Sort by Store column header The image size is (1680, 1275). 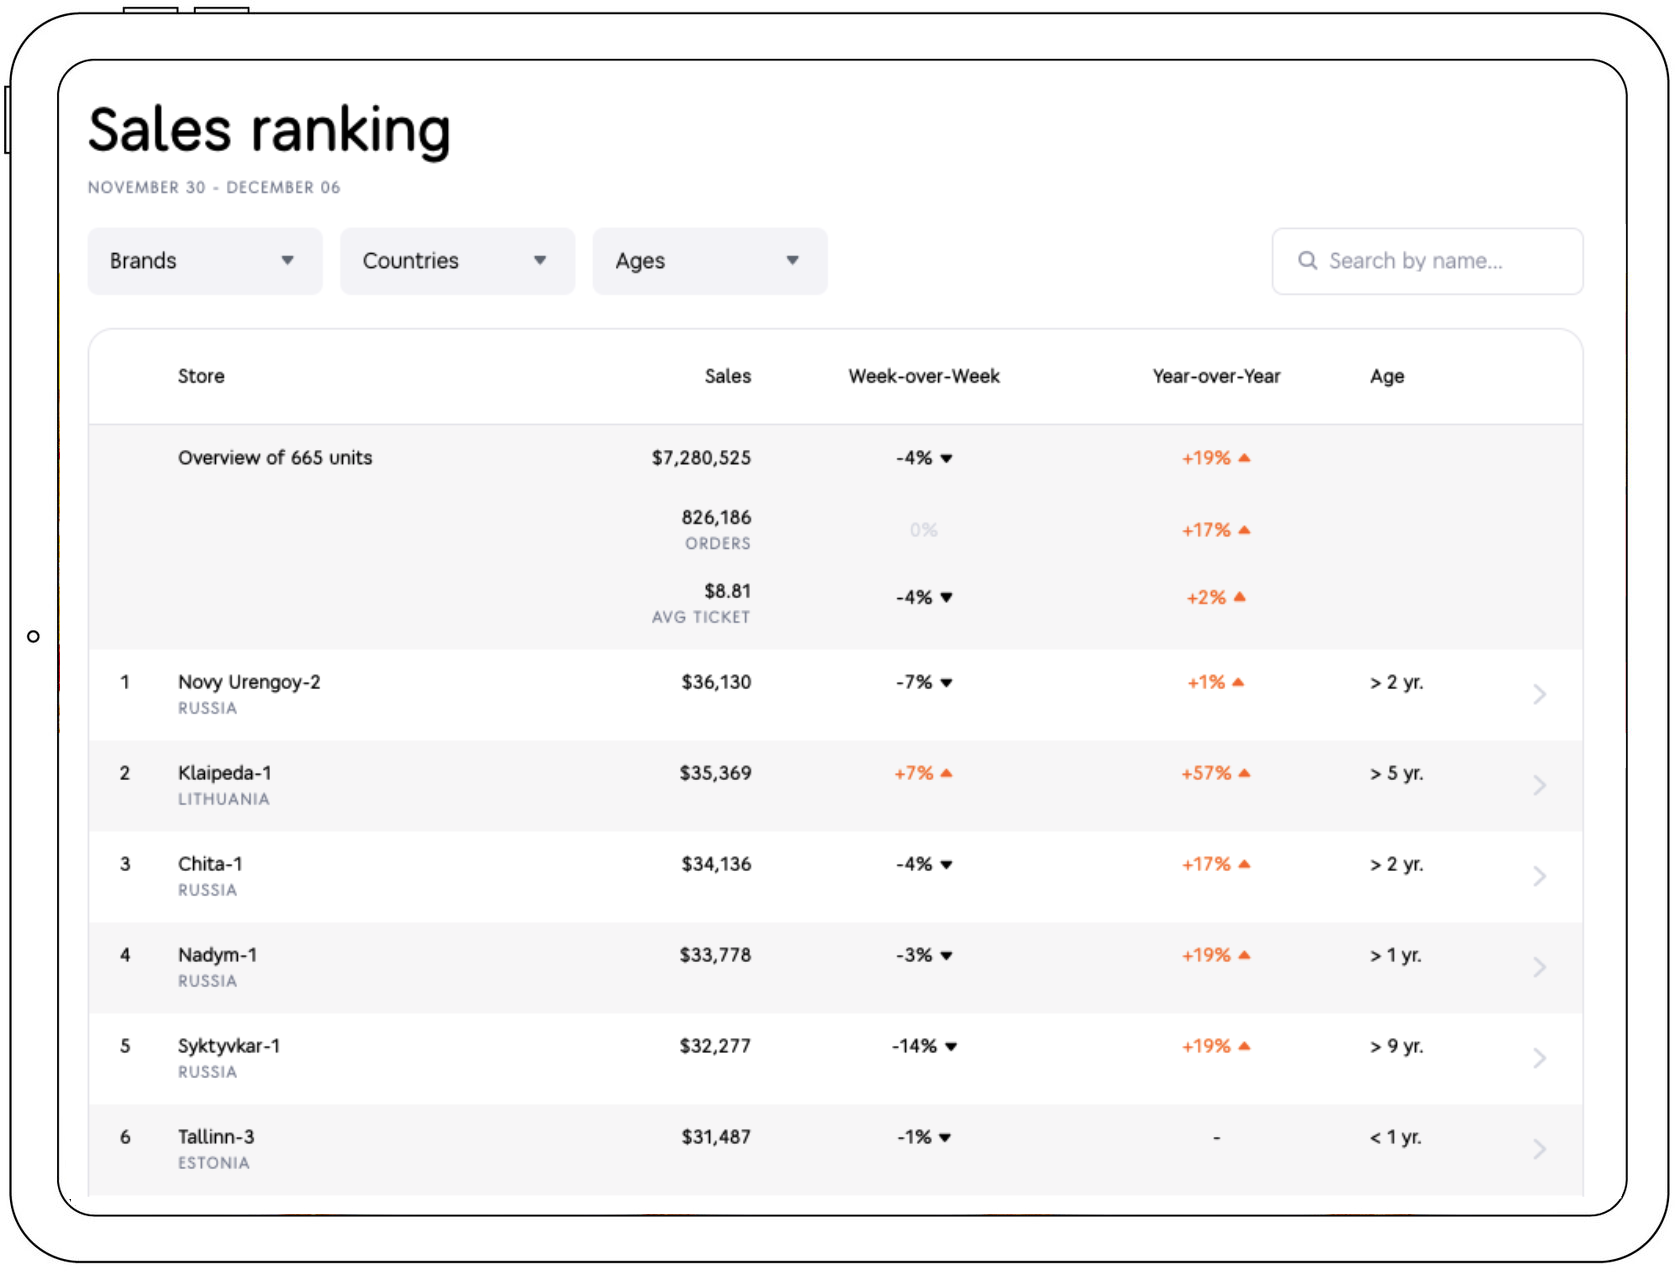coord(201,376)
